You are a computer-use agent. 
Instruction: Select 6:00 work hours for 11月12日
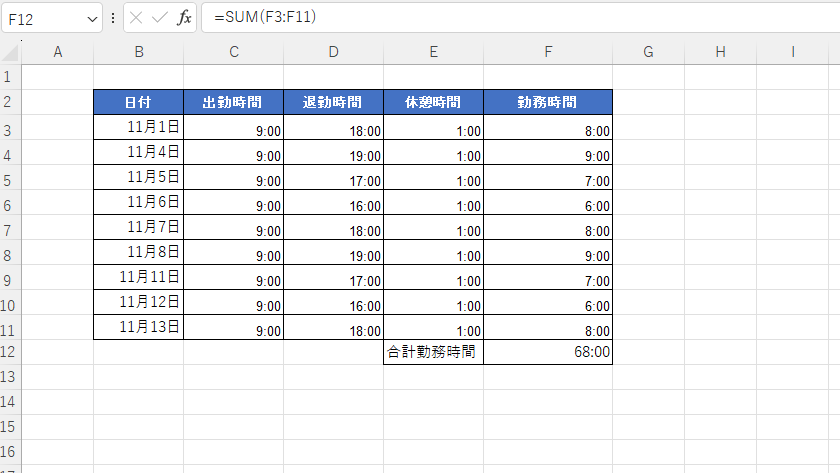pos(548,302)
